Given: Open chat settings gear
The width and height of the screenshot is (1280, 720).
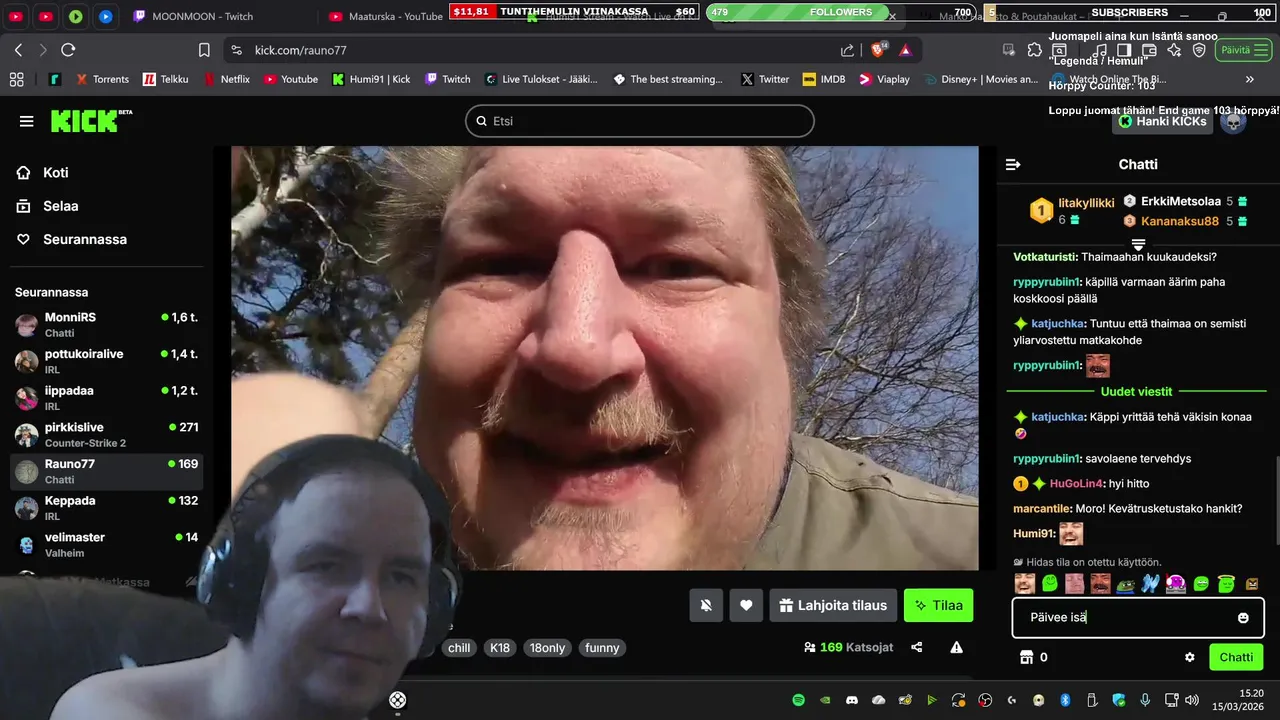Looking at the screenshot, I should point(1190,657).
